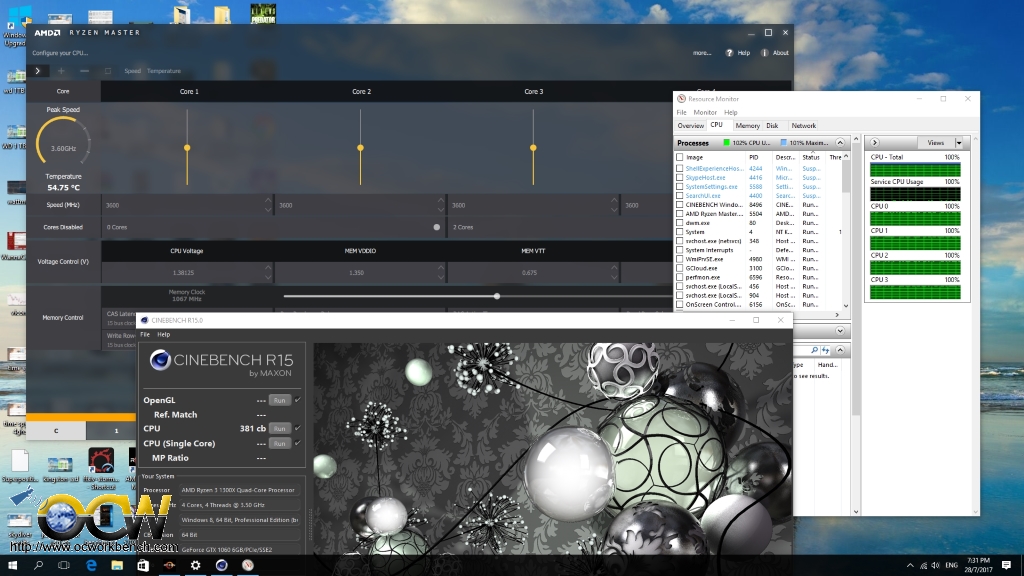Show hidden system tray icons chevron

coord(910,565)
